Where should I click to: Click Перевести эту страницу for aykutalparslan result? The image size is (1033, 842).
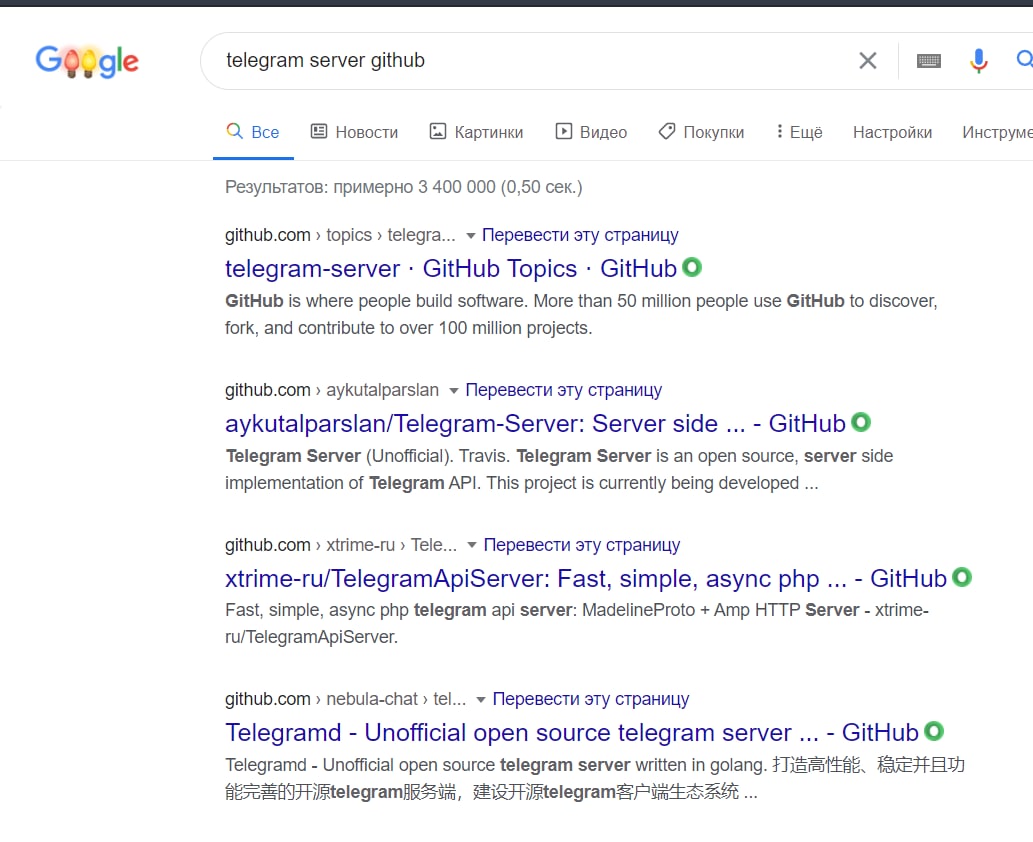pos(563,390)
